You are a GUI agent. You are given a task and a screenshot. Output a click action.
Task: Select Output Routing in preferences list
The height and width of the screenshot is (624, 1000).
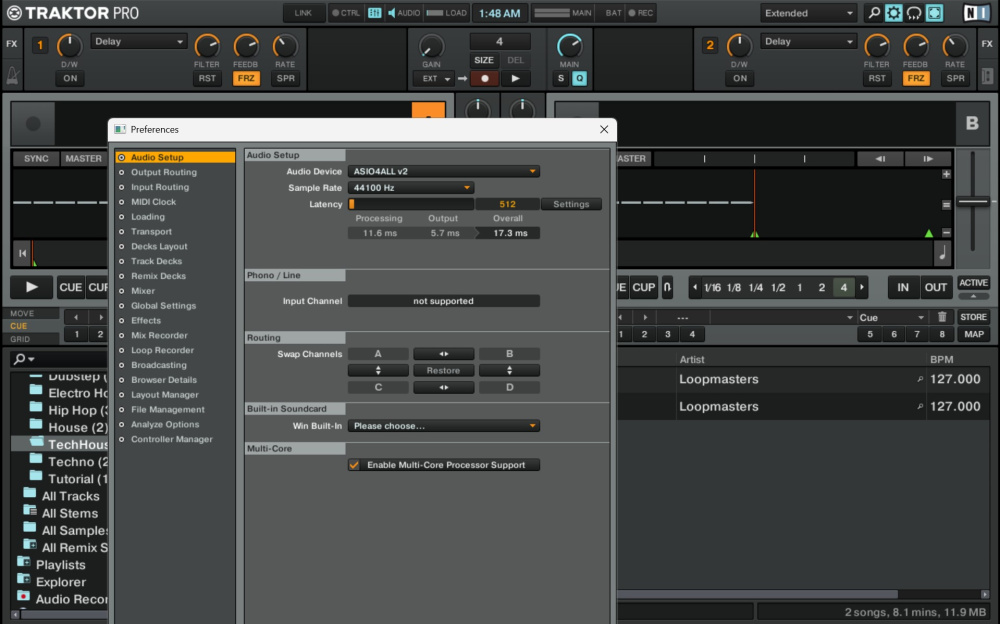(164, 172)
